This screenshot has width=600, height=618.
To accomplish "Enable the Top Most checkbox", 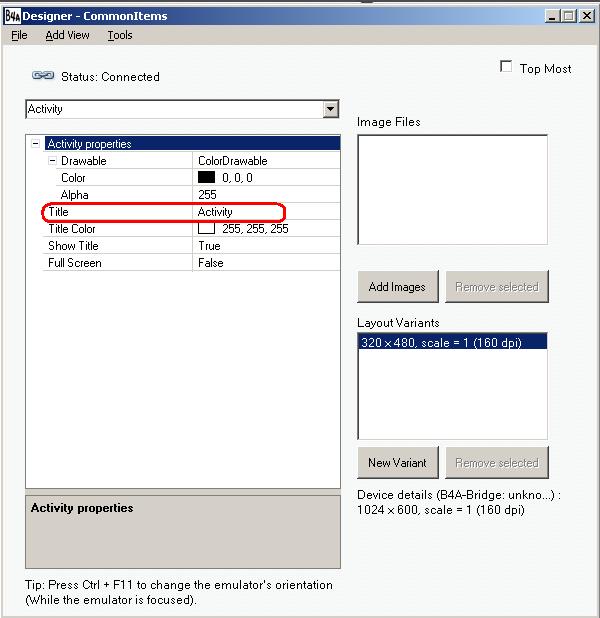I will (x=506, y=66).
